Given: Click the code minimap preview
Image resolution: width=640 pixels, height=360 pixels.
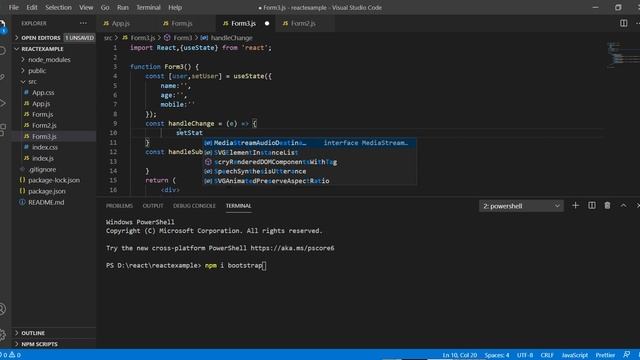Looking at the screenshot, I should point(622,54).
